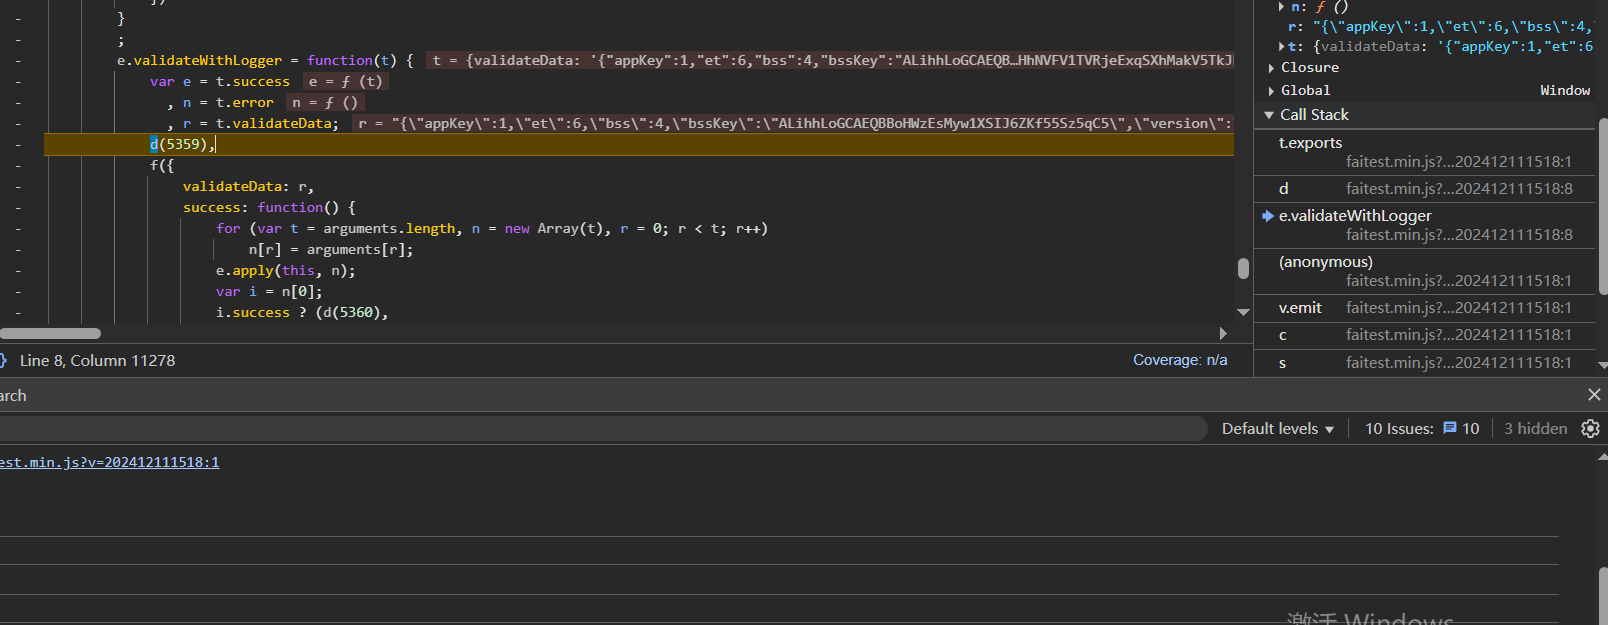
Task: Click the issues count badge icon
Action: click(1449, 428)
